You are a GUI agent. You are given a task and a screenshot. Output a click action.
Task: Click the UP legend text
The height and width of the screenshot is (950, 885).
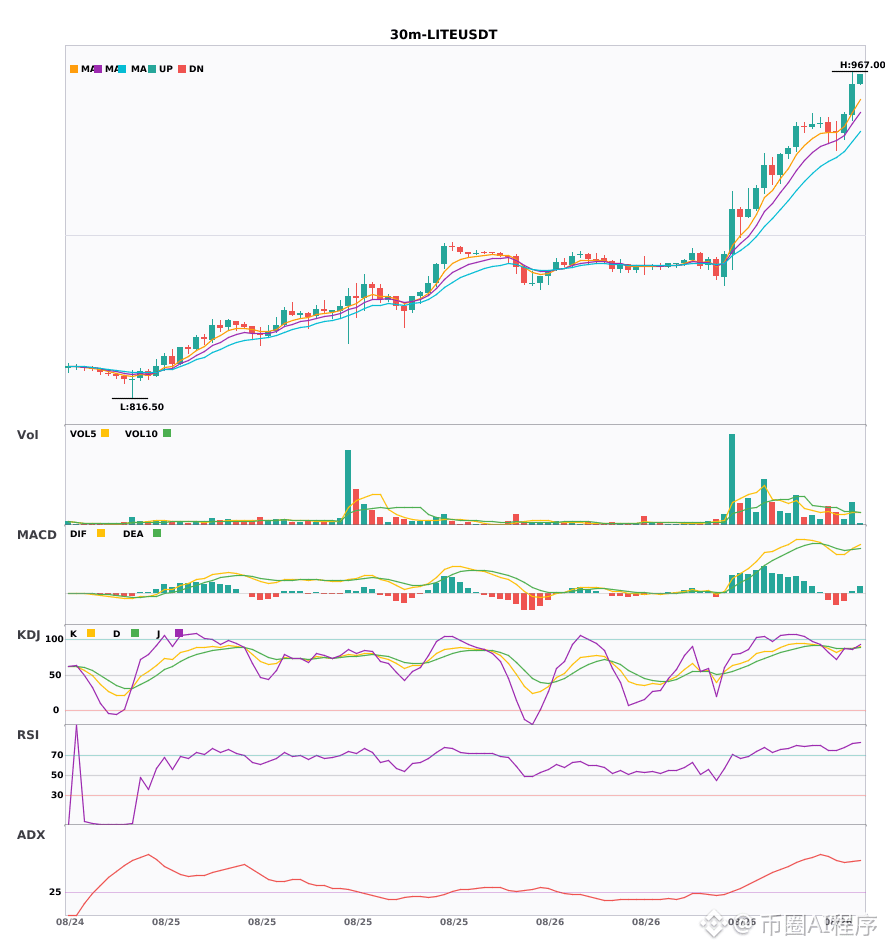point(166,69)
